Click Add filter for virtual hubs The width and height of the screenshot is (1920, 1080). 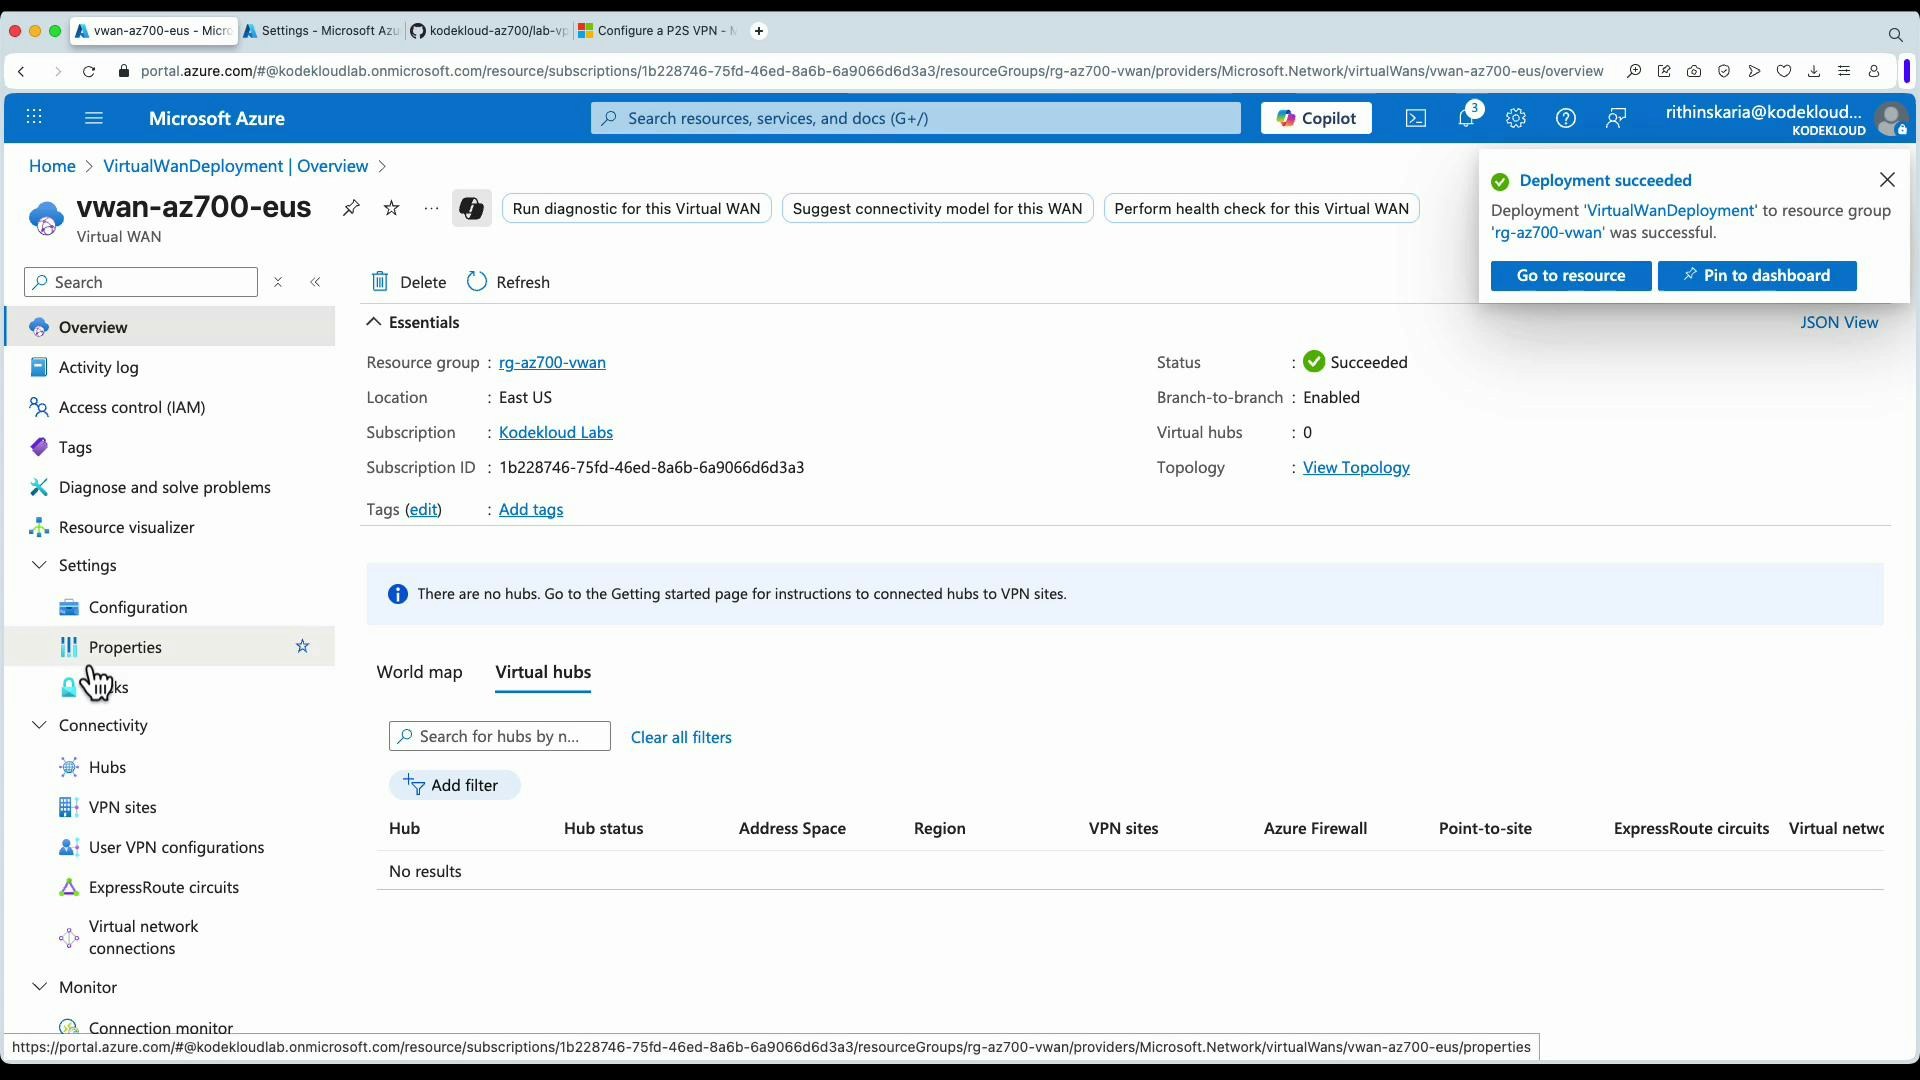tap(454, 785)
